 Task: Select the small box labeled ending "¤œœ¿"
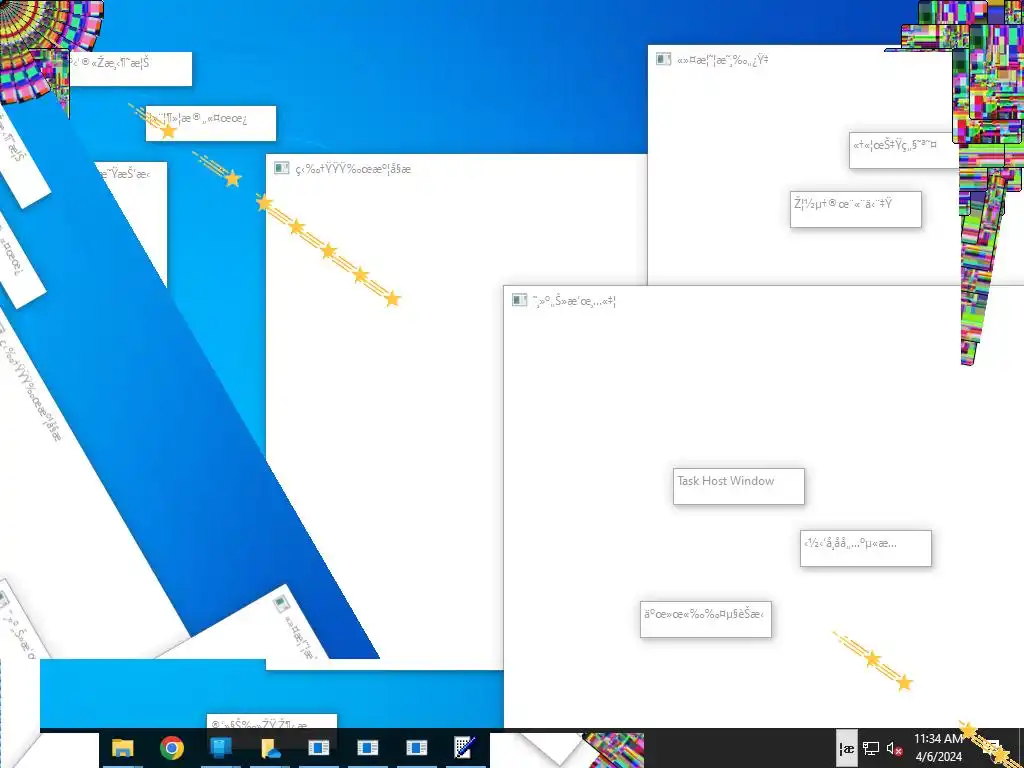click(211, 123)
